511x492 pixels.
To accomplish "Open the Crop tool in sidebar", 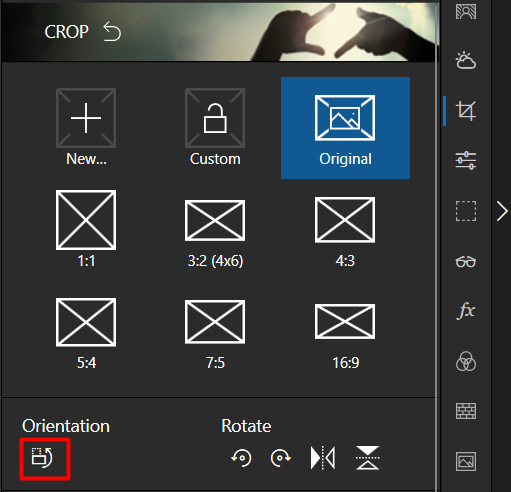I will (x=466, y=111).
